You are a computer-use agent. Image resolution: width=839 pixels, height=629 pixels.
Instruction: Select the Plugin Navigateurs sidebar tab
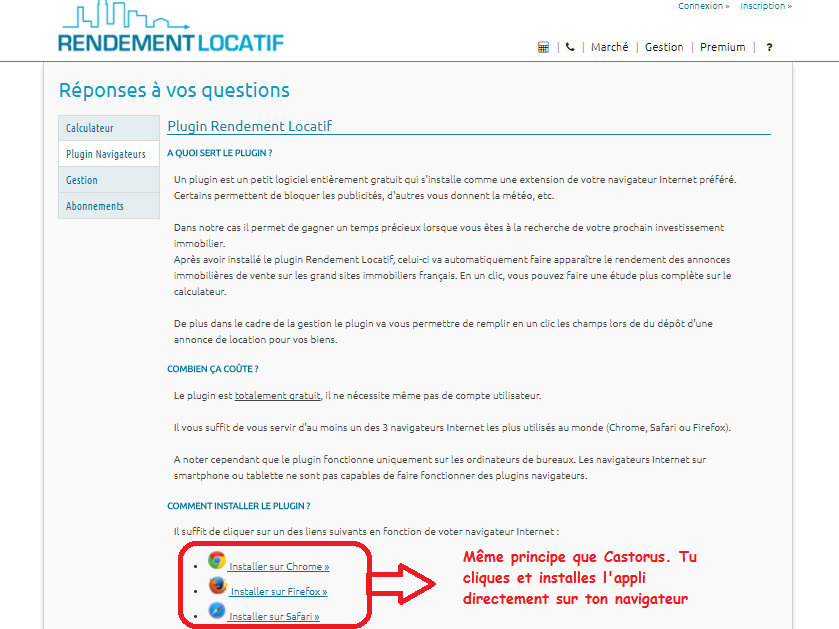(109, 154)
